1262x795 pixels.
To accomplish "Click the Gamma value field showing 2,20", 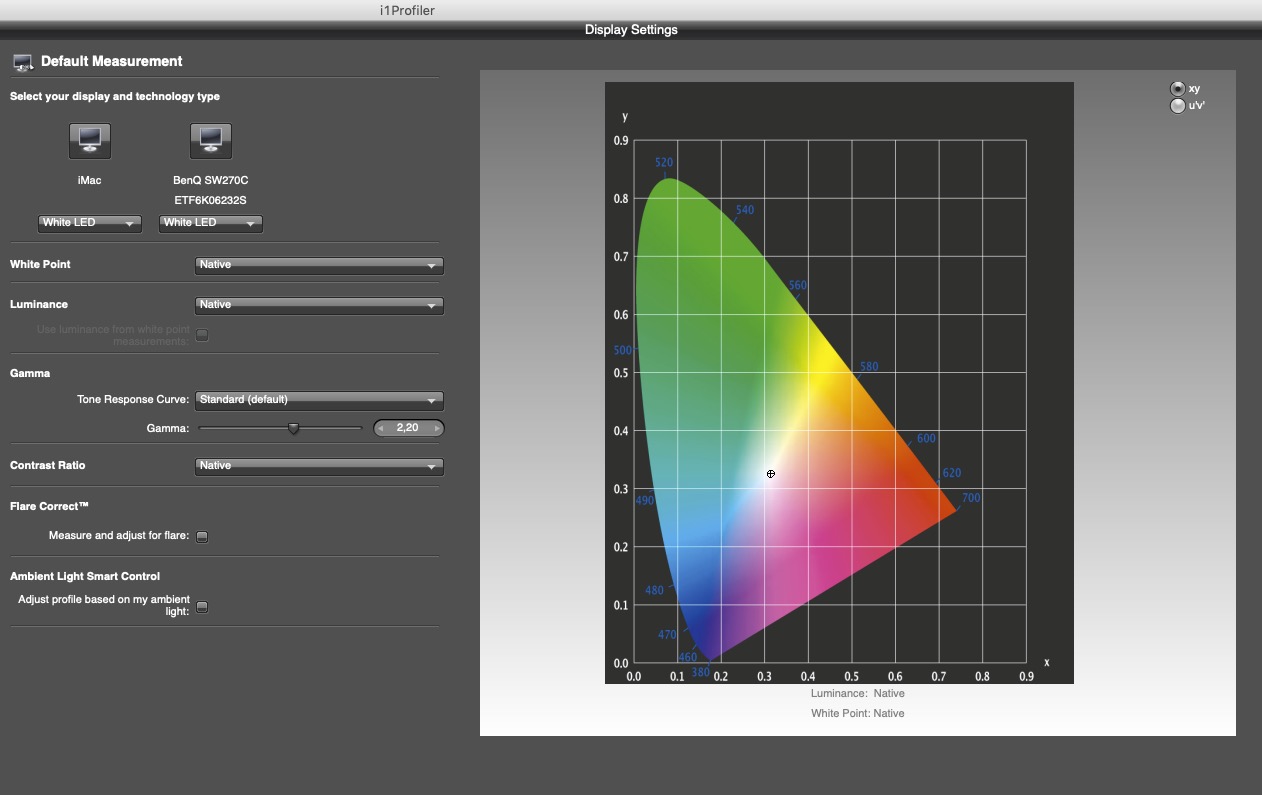I will (x=408, y=429).
